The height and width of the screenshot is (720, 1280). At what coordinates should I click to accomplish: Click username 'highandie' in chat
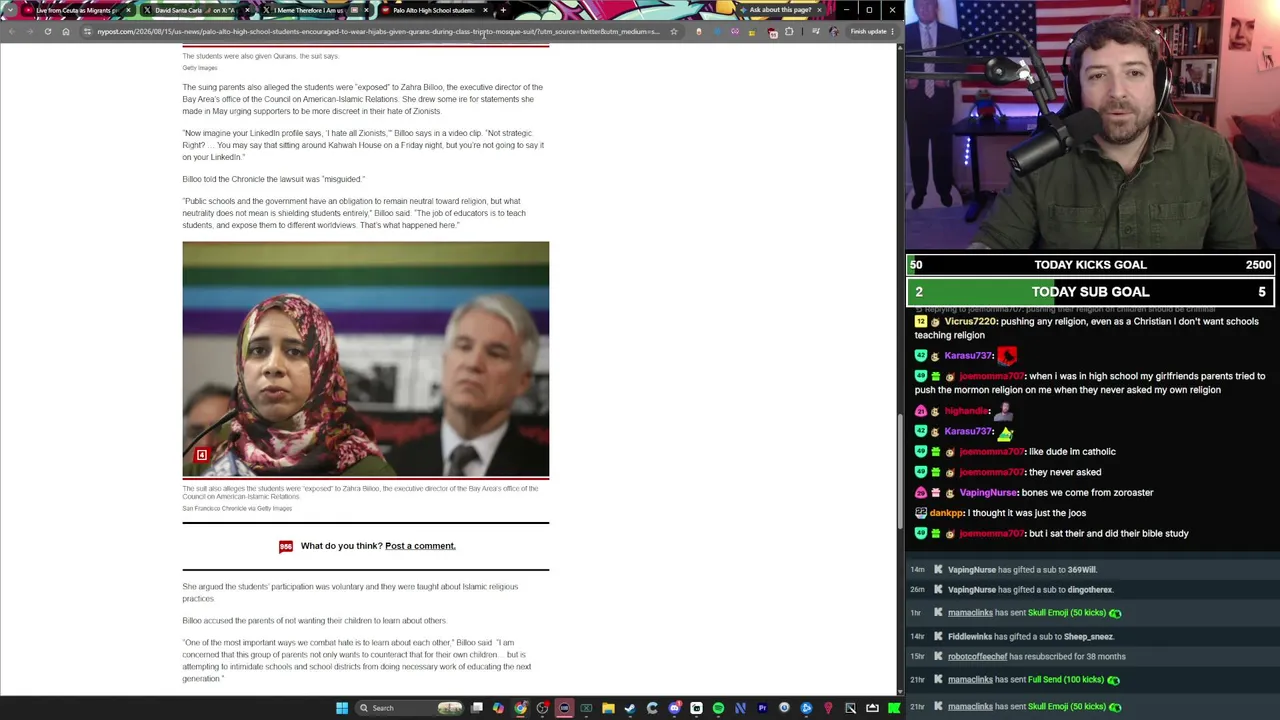966,411
